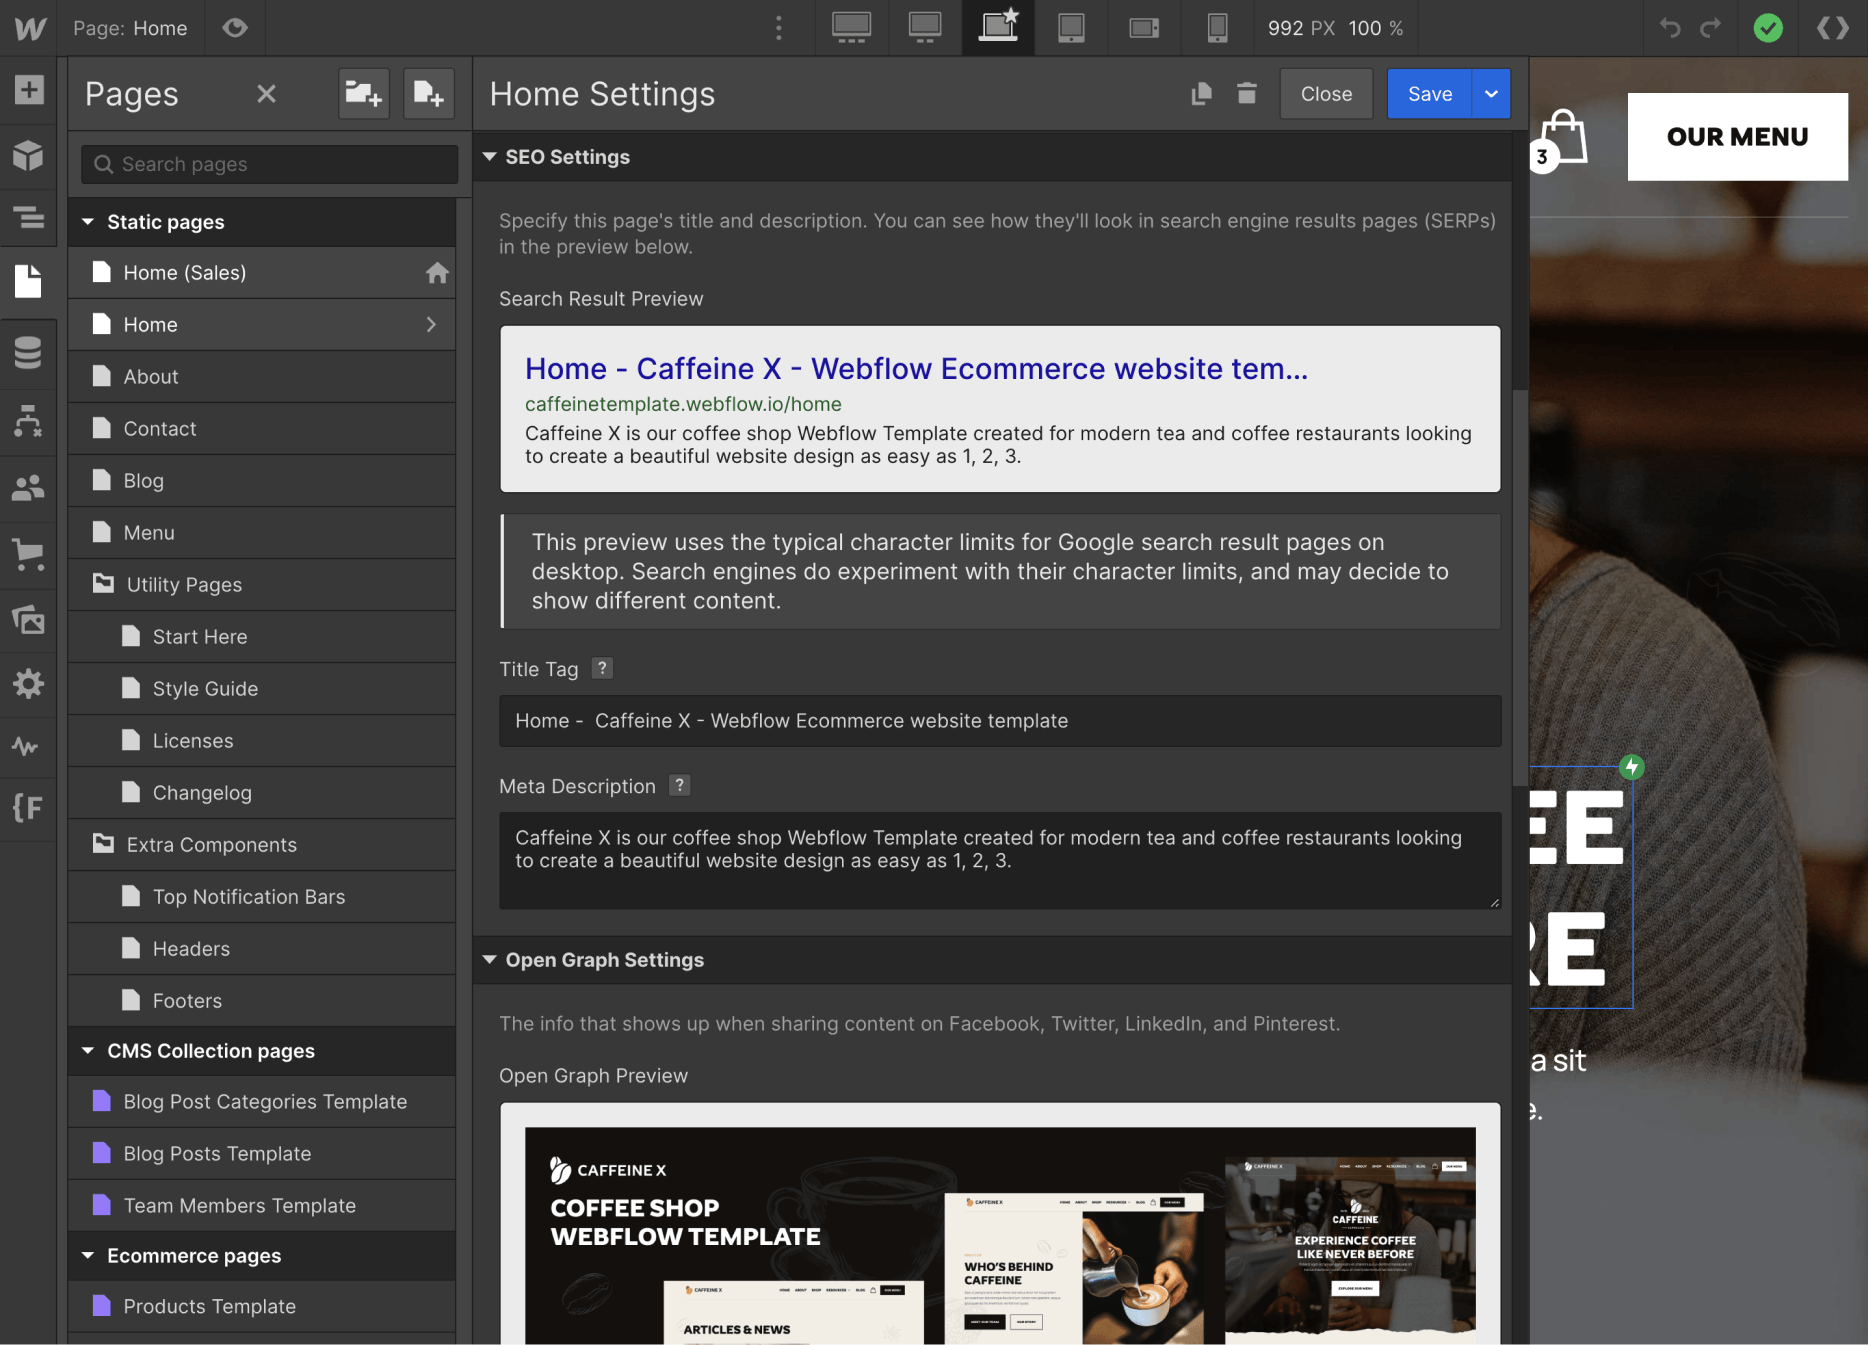1868x1345 pixels.
Task: Switch to the tablet breakpoint
Action: coord(1071,28)
